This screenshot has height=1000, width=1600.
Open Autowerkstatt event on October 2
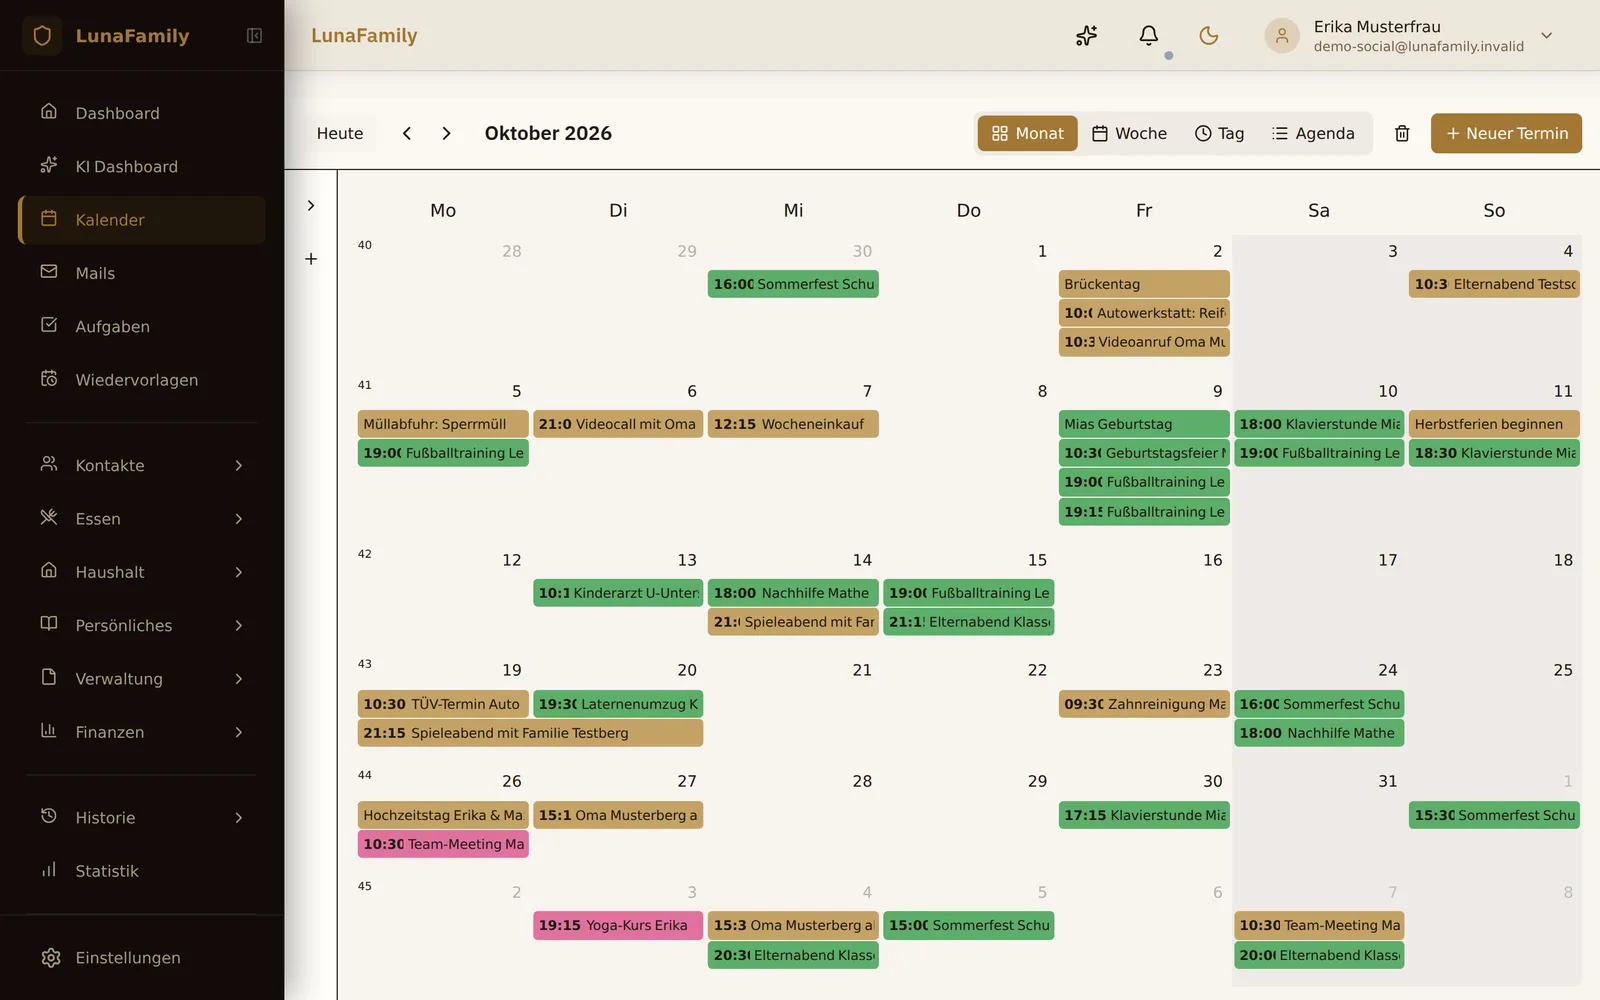[x=1144, y=313]
